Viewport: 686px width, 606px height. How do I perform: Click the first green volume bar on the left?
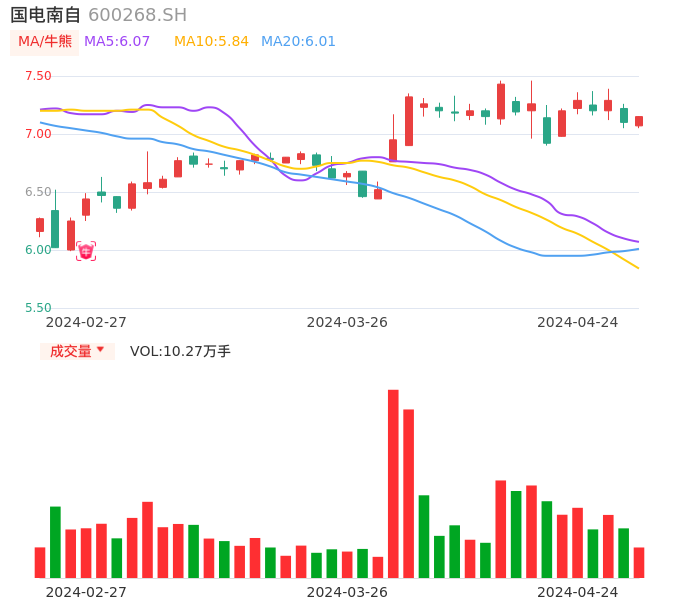click(x=55, y=541)
